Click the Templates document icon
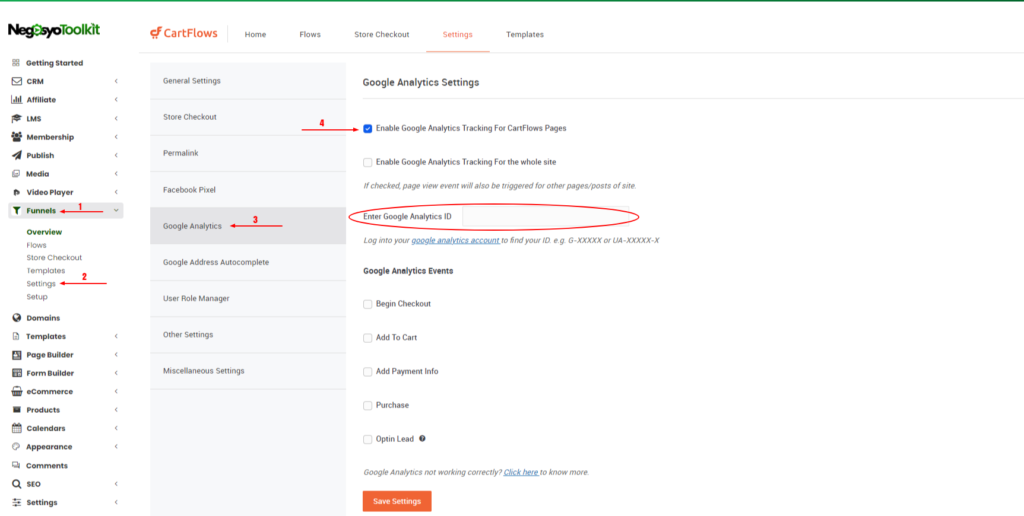1024x516 pixels. point(16,336)
